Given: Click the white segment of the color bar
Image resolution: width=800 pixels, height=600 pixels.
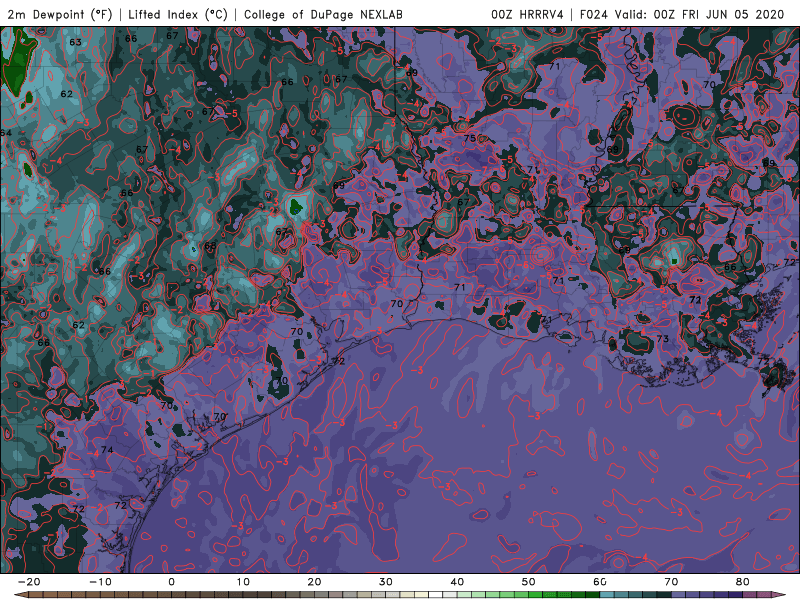Looking at the screenshot, I should tap(435, 595).
